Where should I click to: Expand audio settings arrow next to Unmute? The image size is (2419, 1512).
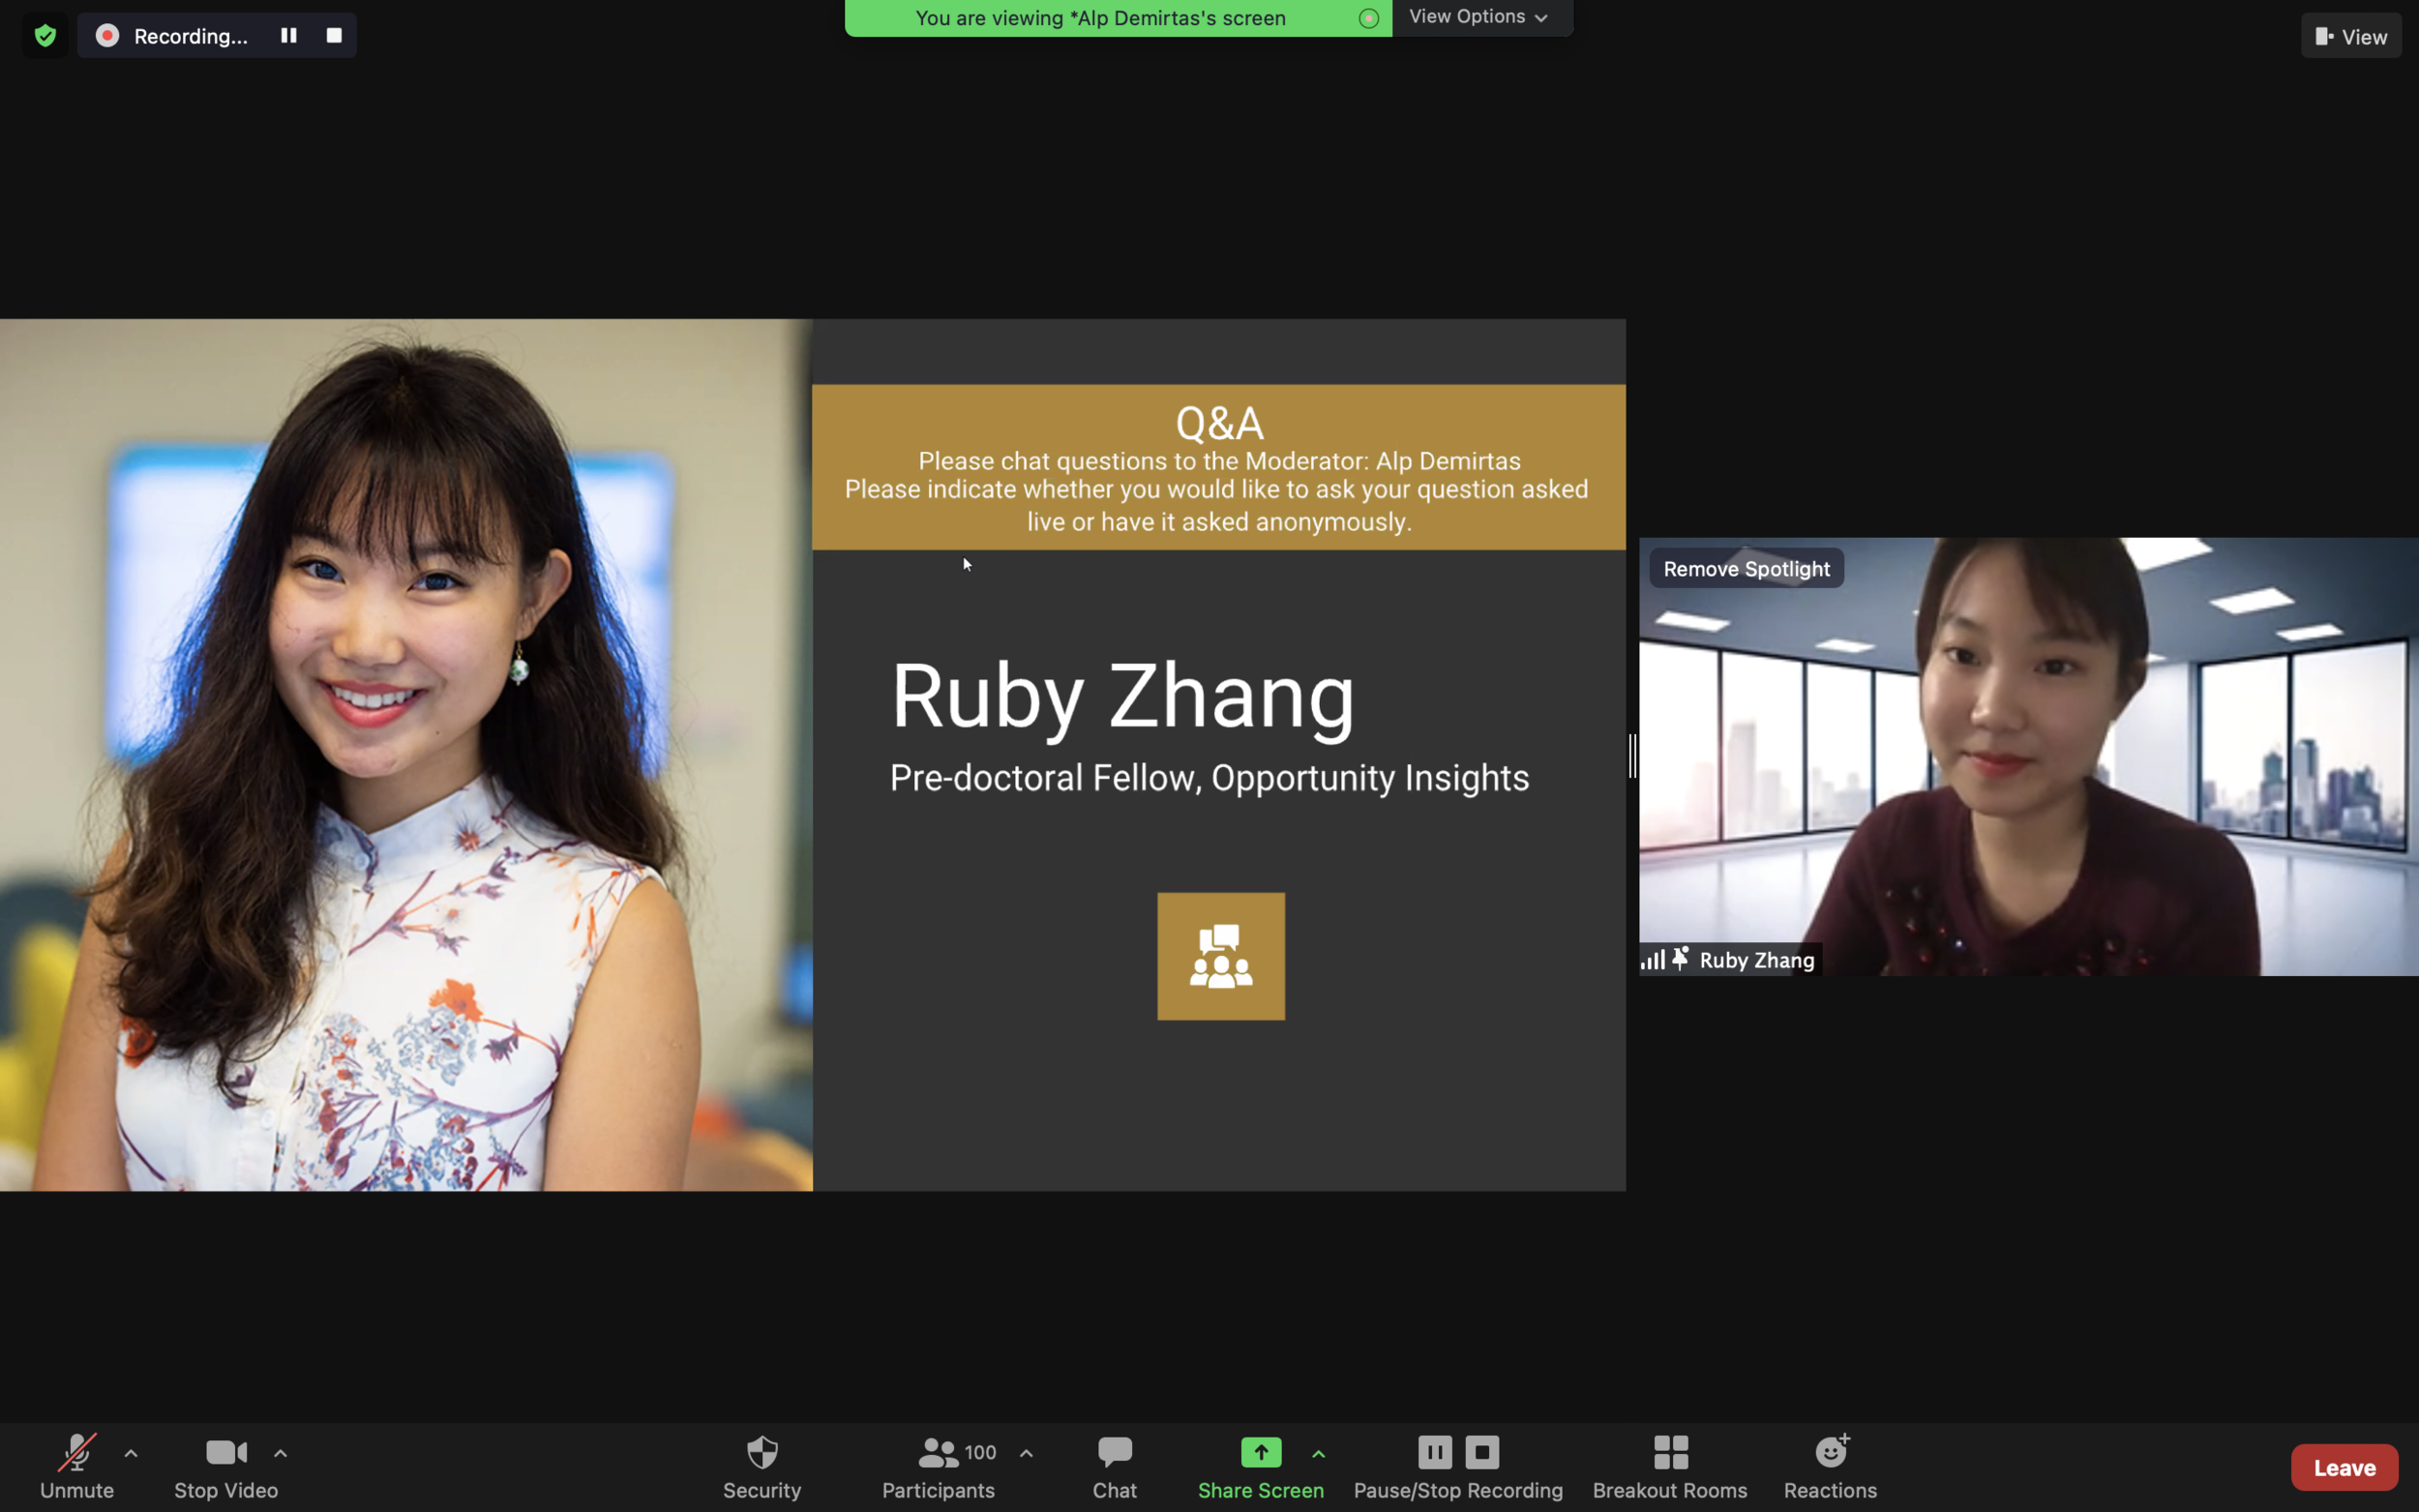click(x=131, y=1454)
